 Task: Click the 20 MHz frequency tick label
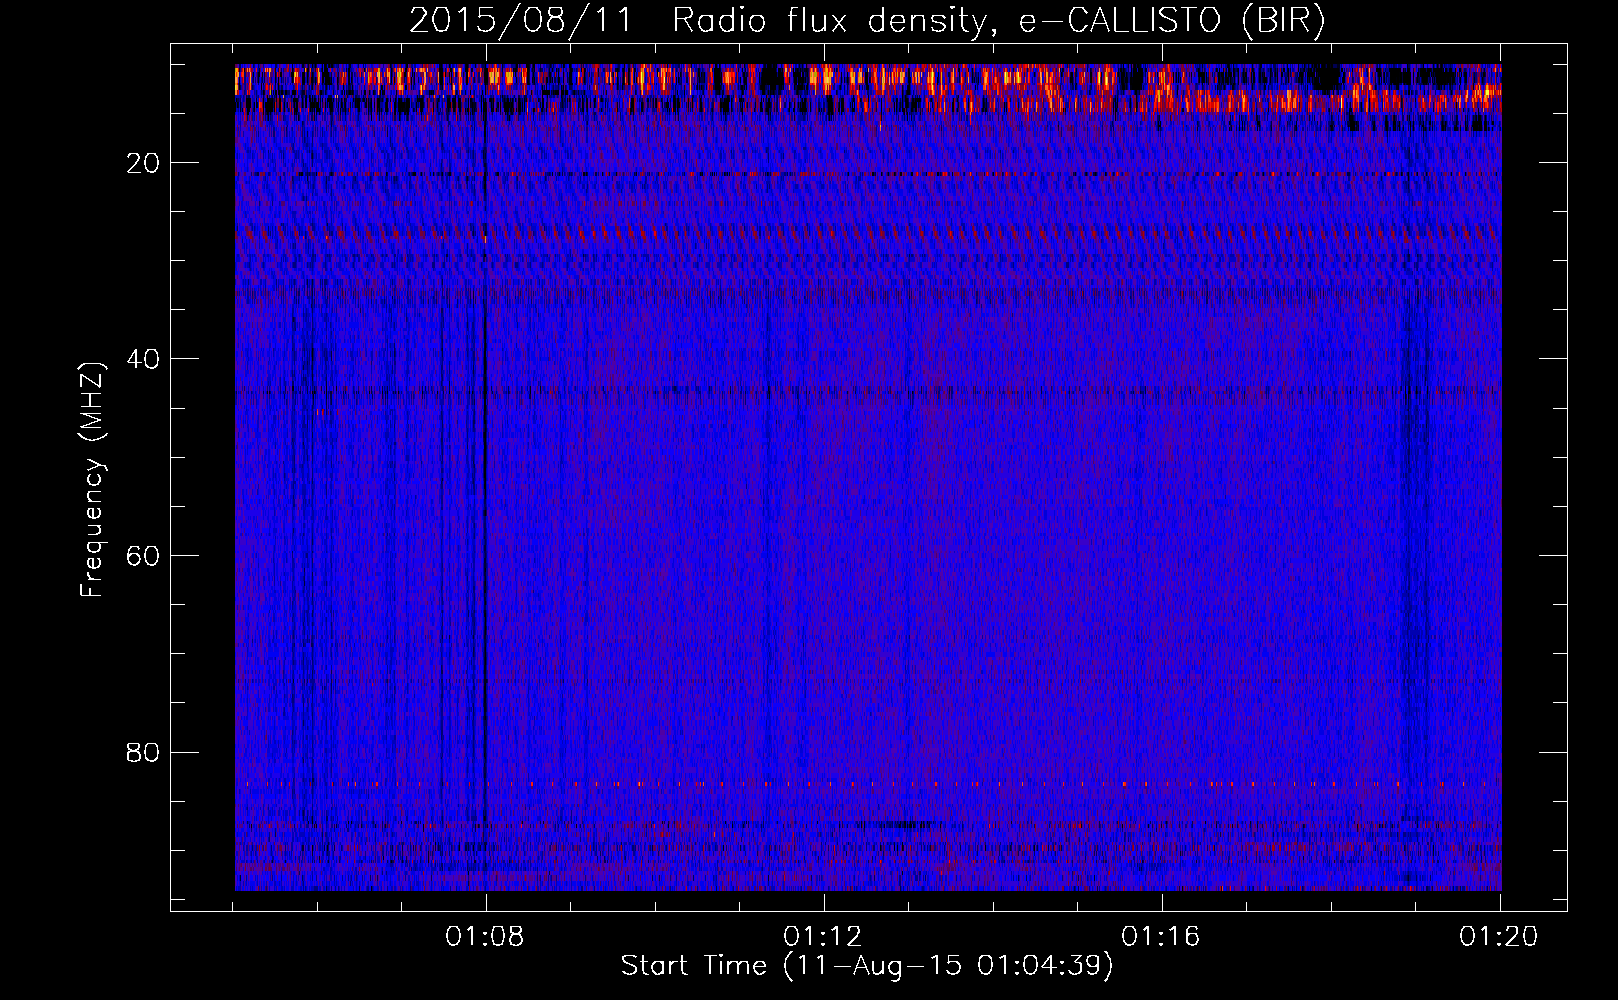click(x=144, y=163)
